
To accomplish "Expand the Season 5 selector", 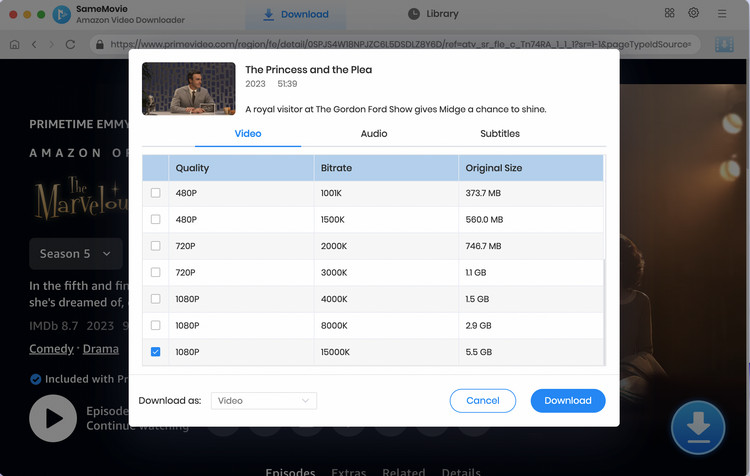I will pyautogui.click(x=76, y=254).
